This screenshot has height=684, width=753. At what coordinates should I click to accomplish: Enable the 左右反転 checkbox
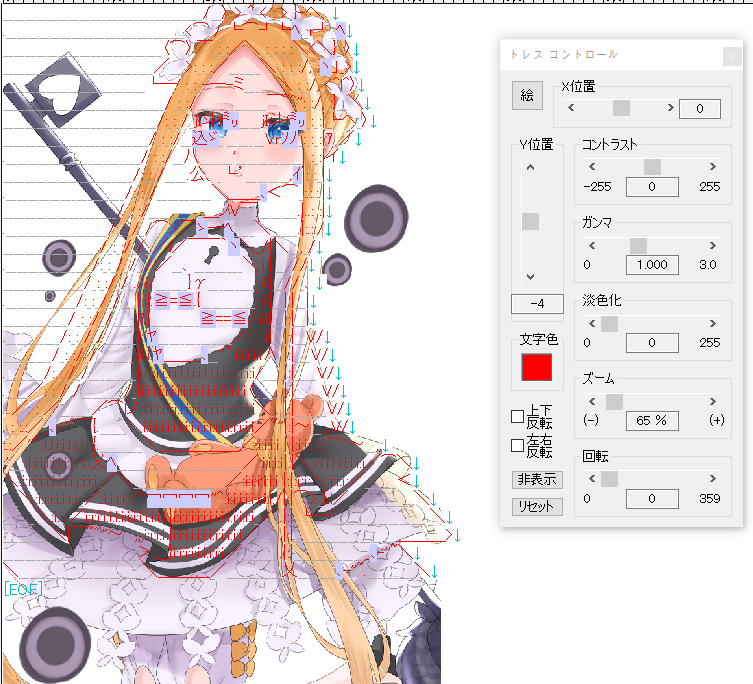517,445
